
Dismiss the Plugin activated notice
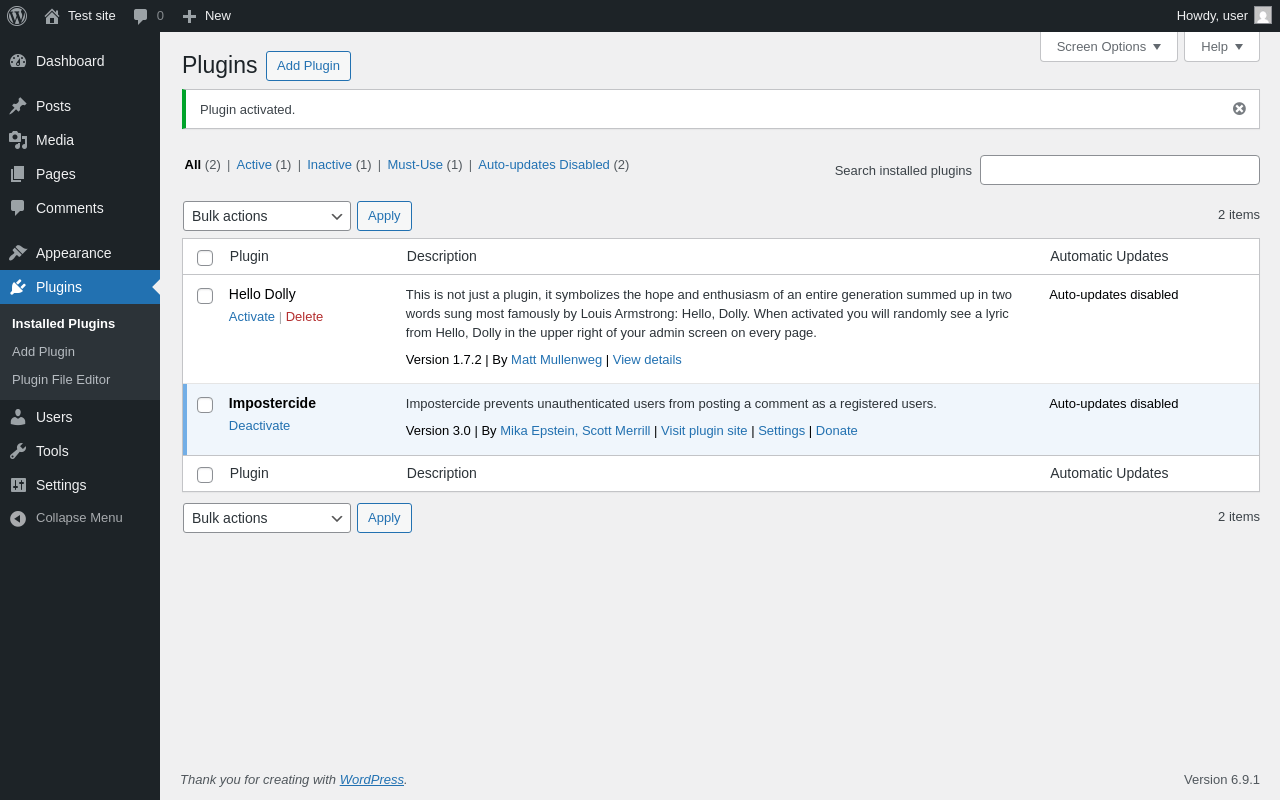click(1239, 109)
